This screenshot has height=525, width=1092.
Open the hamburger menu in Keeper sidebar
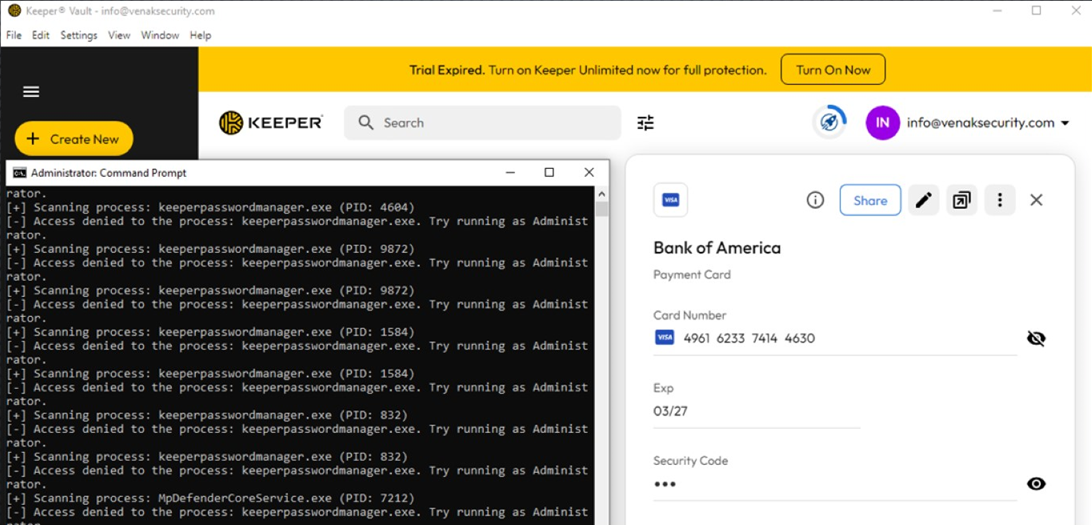[31, 92]
